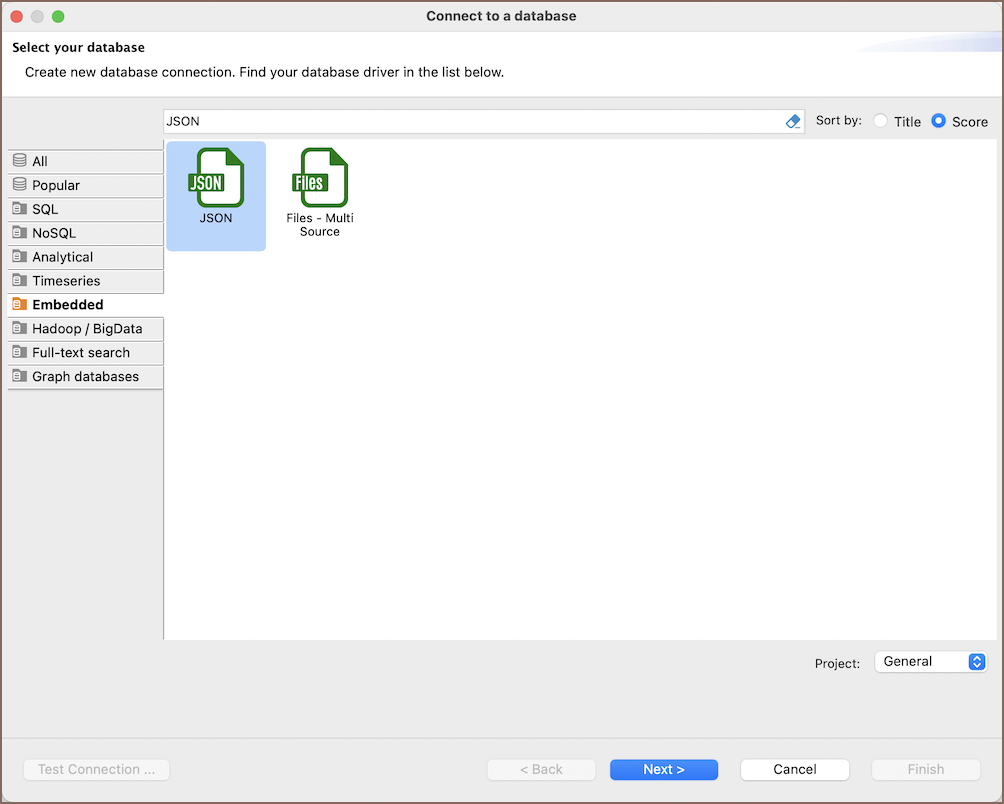Click the Graph databases category icon

[20, 377]
